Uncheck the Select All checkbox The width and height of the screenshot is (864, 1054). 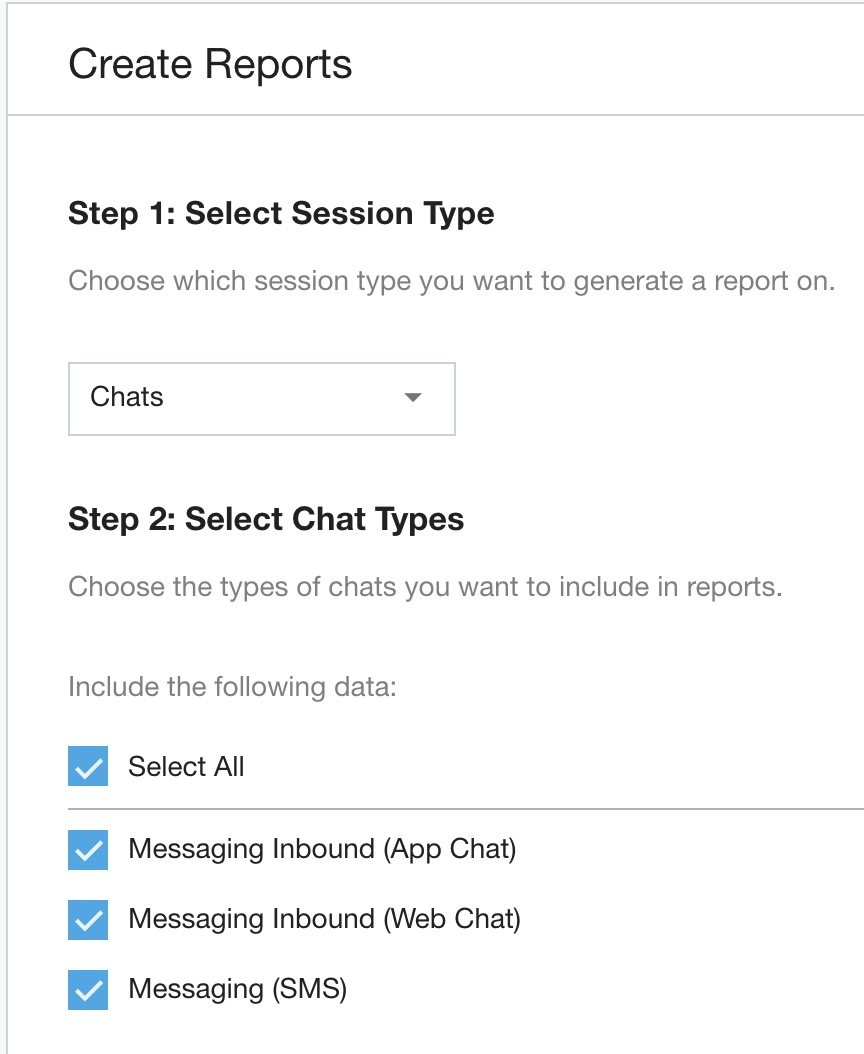point(88,767)
